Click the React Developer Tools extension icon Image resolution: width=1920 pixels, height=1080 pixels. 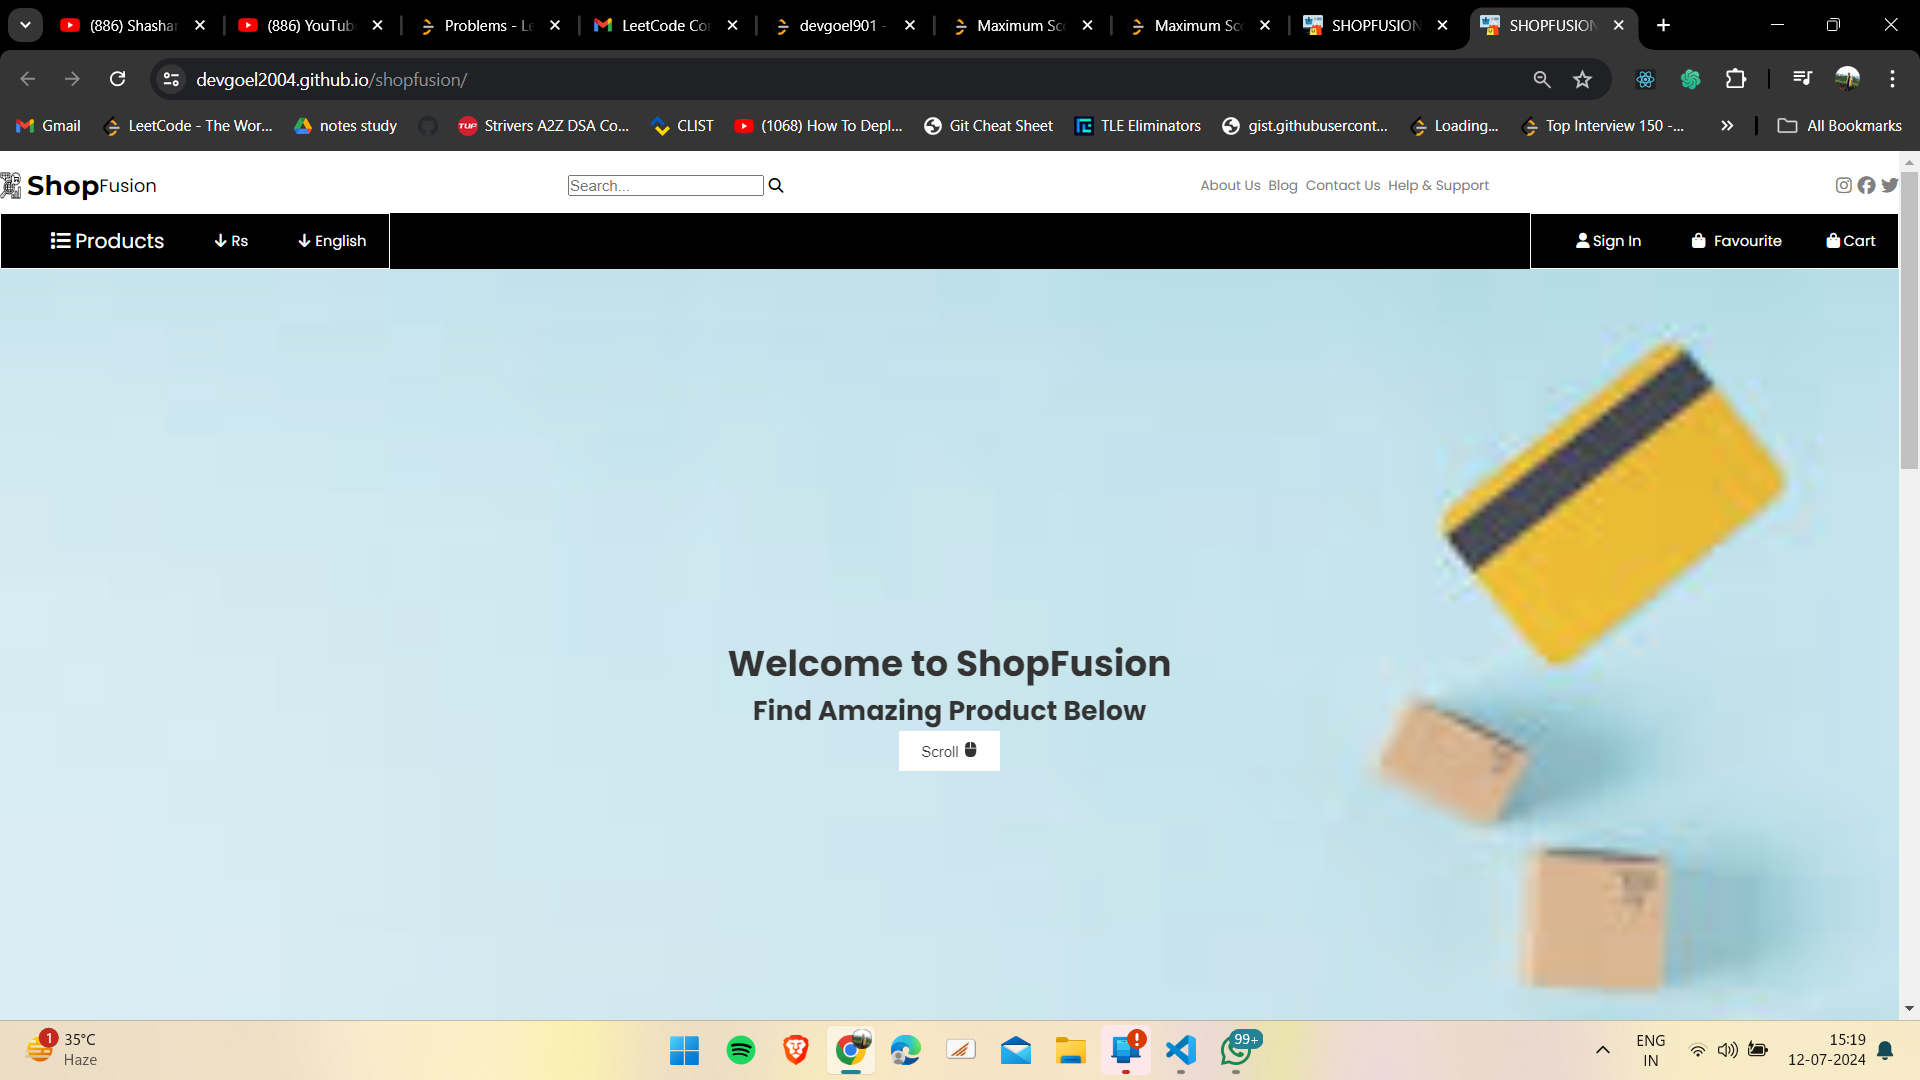point(1645,79)
